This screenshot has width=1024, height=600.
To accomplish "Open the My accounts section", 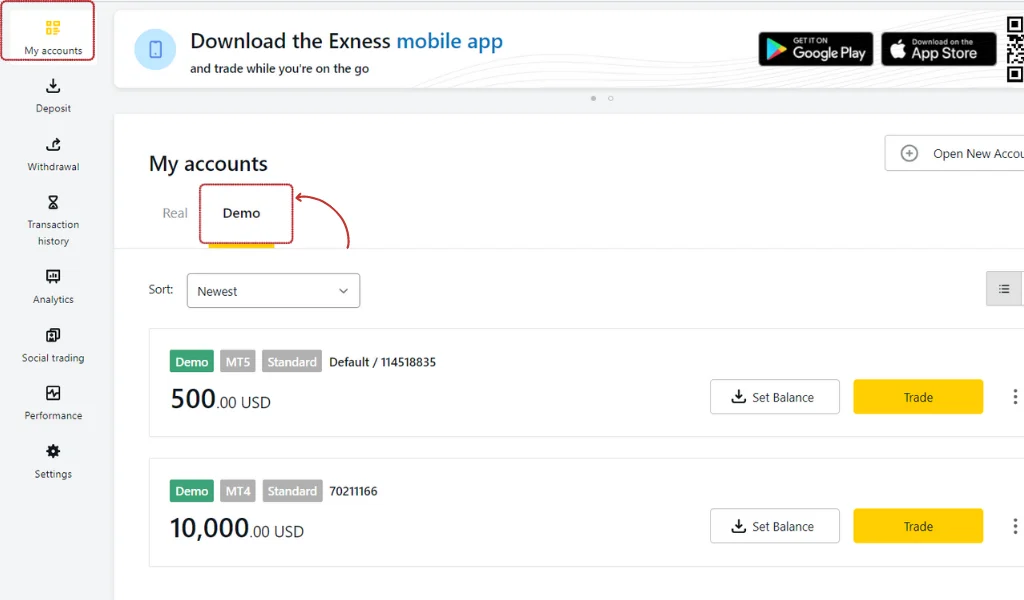I will (48, 30).
